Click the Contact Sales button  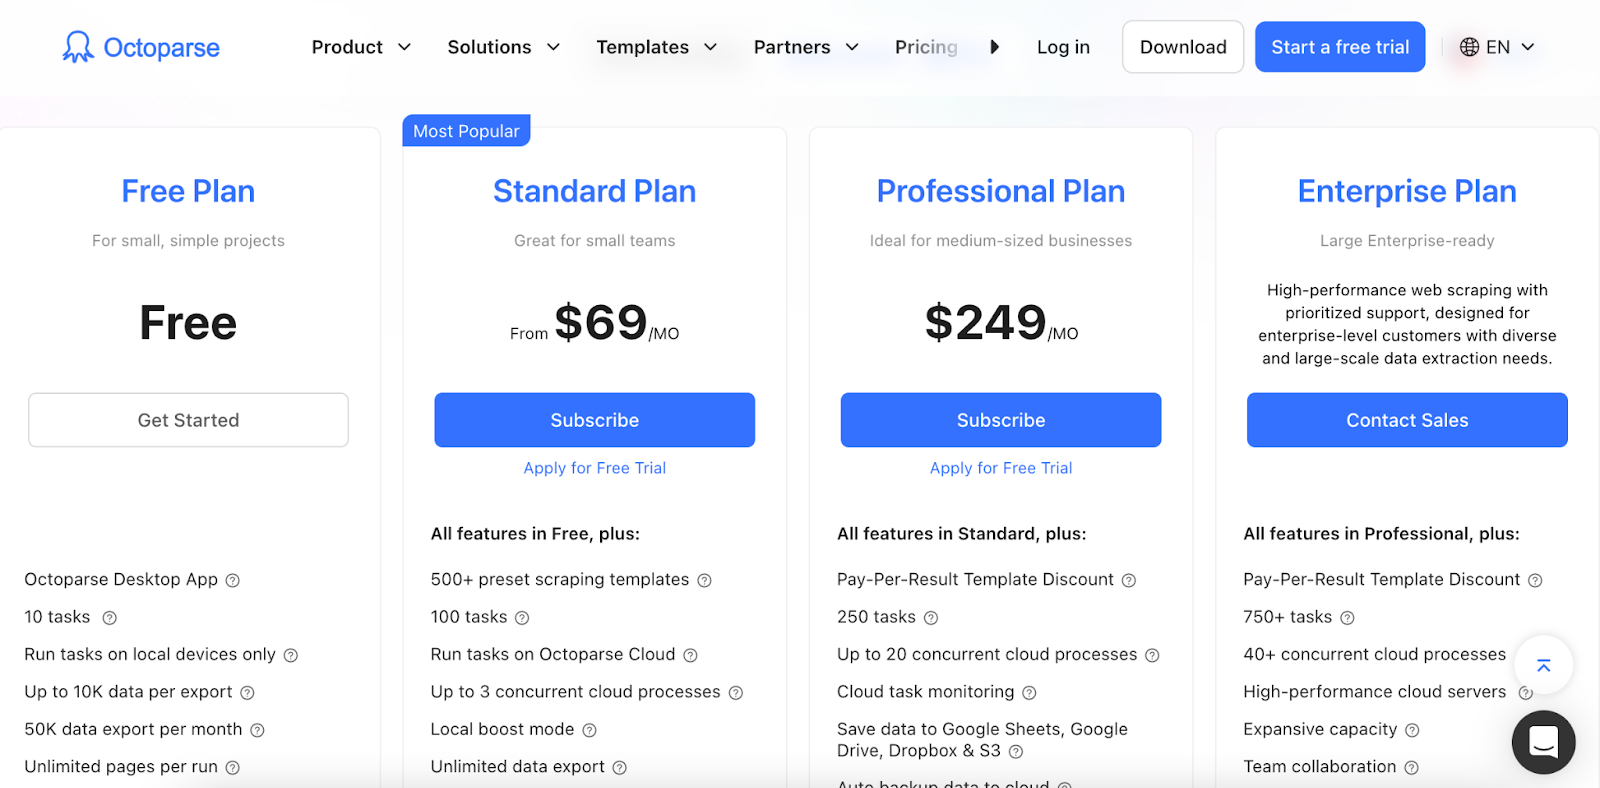pos(1406,420)
